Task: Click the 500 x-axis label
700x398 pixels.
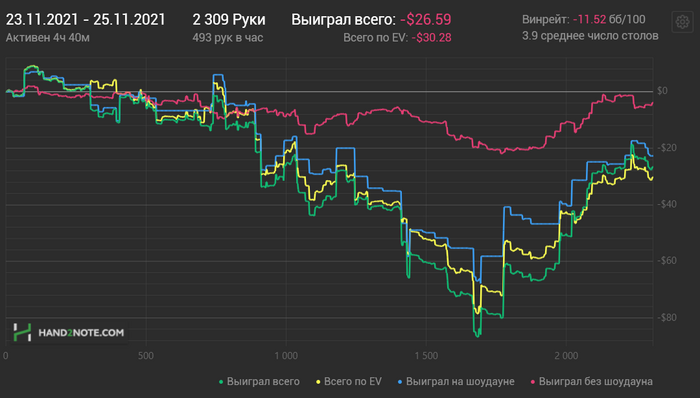Action: [x=146, y=356]
